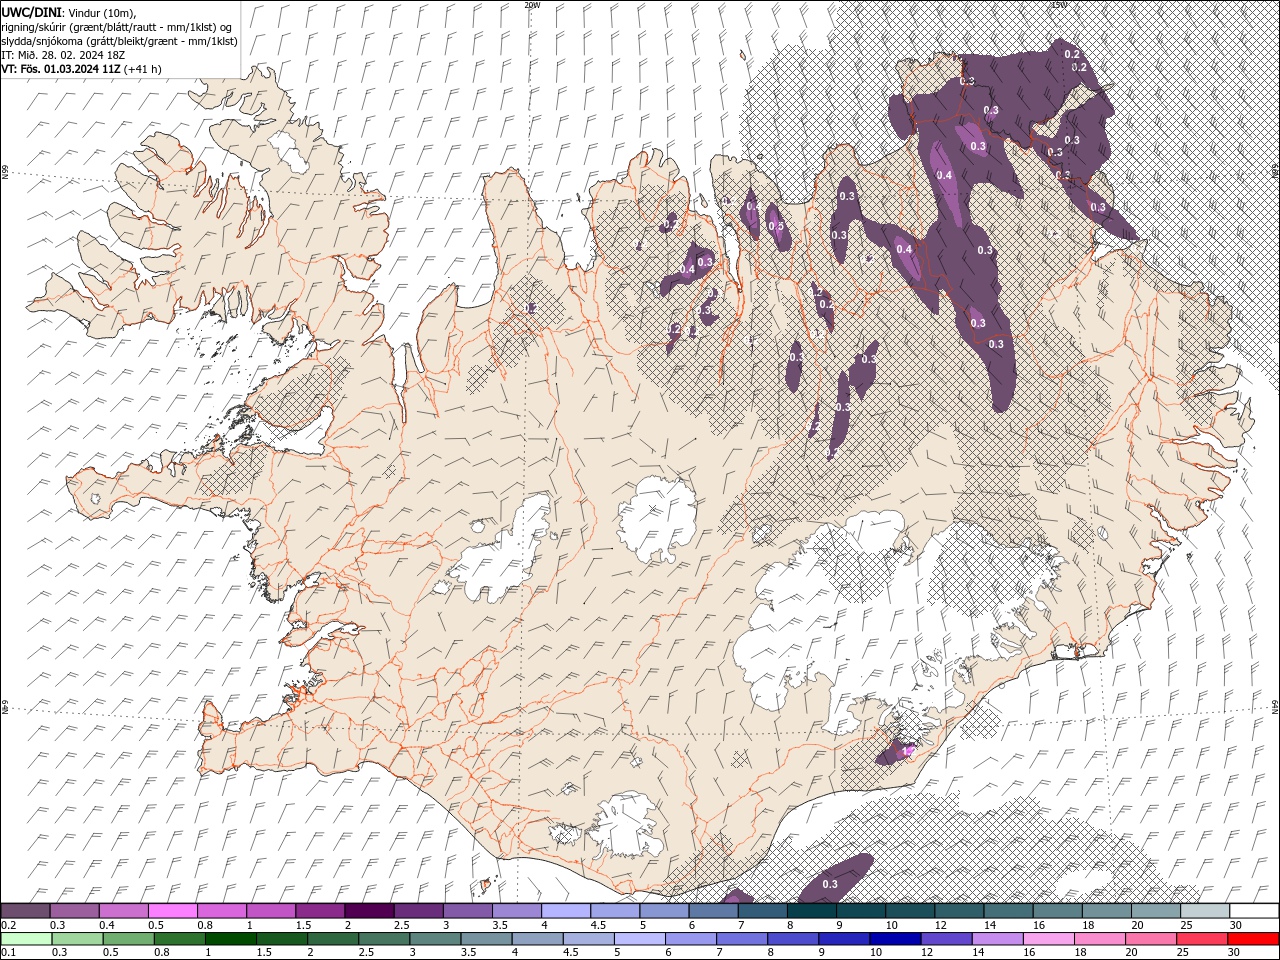Viewport: 1280px width, 960px height.
Task: Click the bright pink swatch between 0.5 and 0.8, upper legend row
Action: point(172,911)
